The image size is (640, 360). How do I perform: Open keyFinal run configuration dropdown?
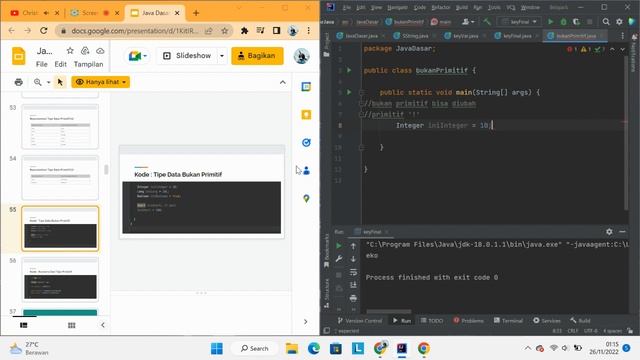[x=520, y=22]
